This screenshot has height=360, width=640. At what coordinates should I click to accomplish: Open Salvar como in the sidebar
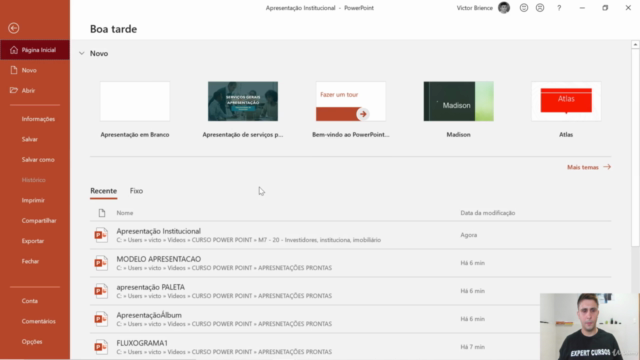[38, 160]
